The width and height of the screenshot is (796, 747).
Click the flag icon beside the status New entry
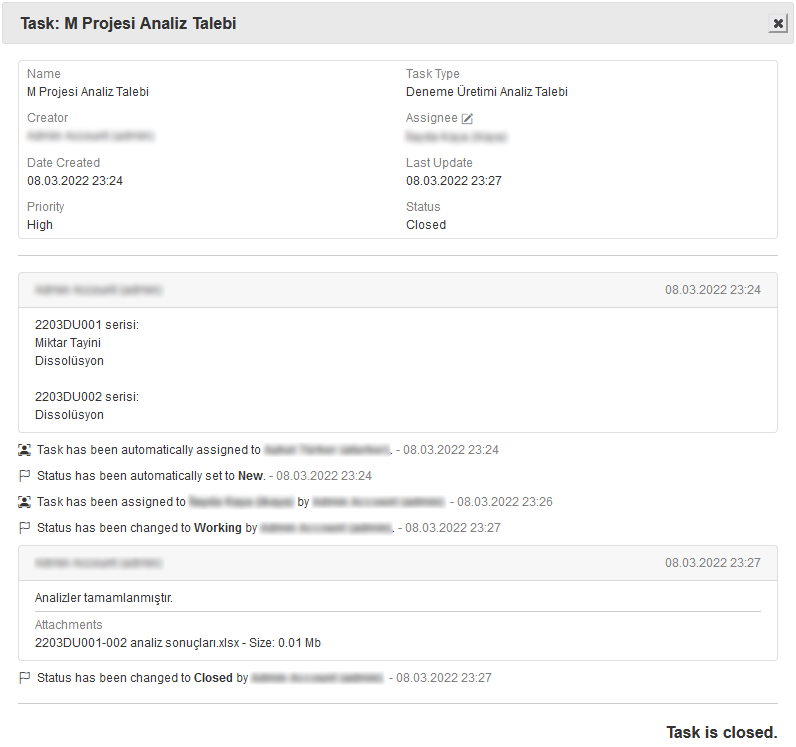click(25, 476)
